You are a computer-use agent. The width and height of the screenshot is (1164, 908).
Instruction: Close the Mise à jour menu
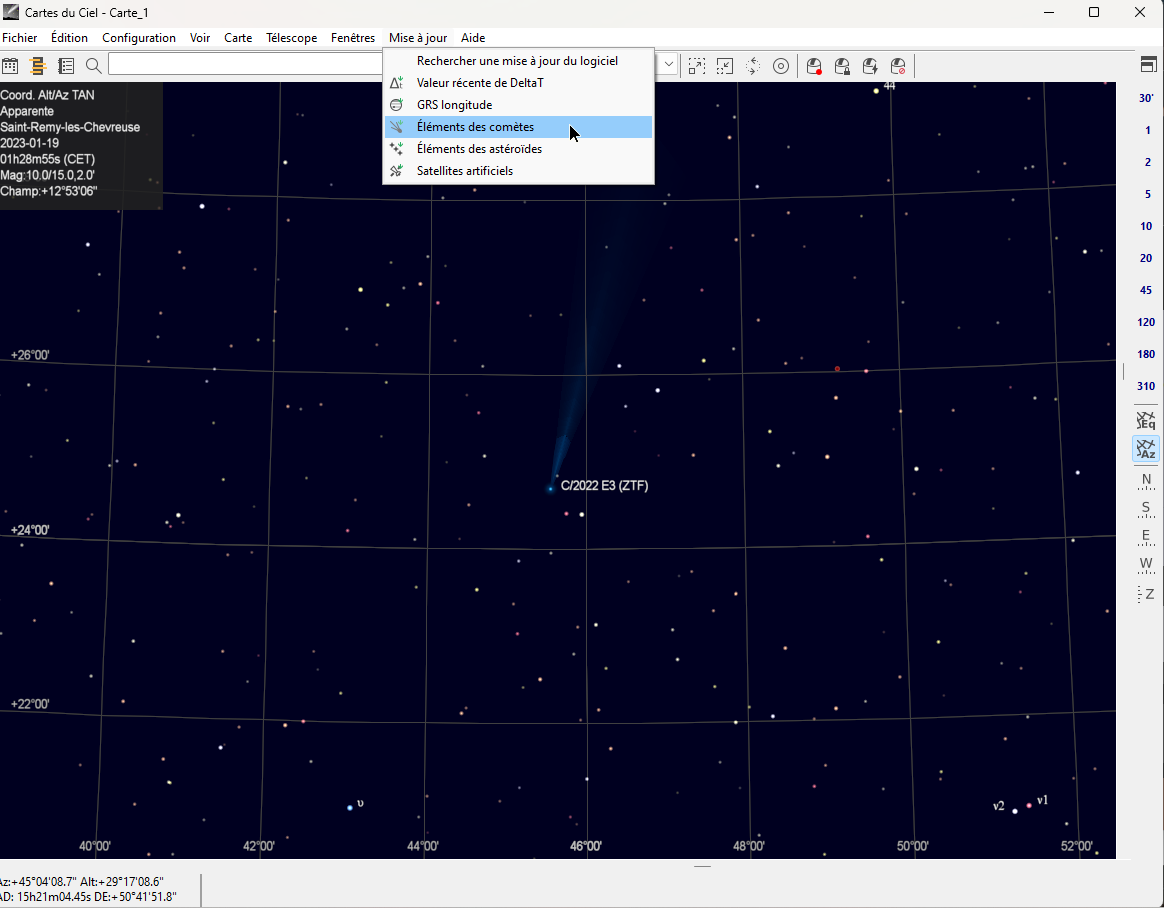coord(418,38)
